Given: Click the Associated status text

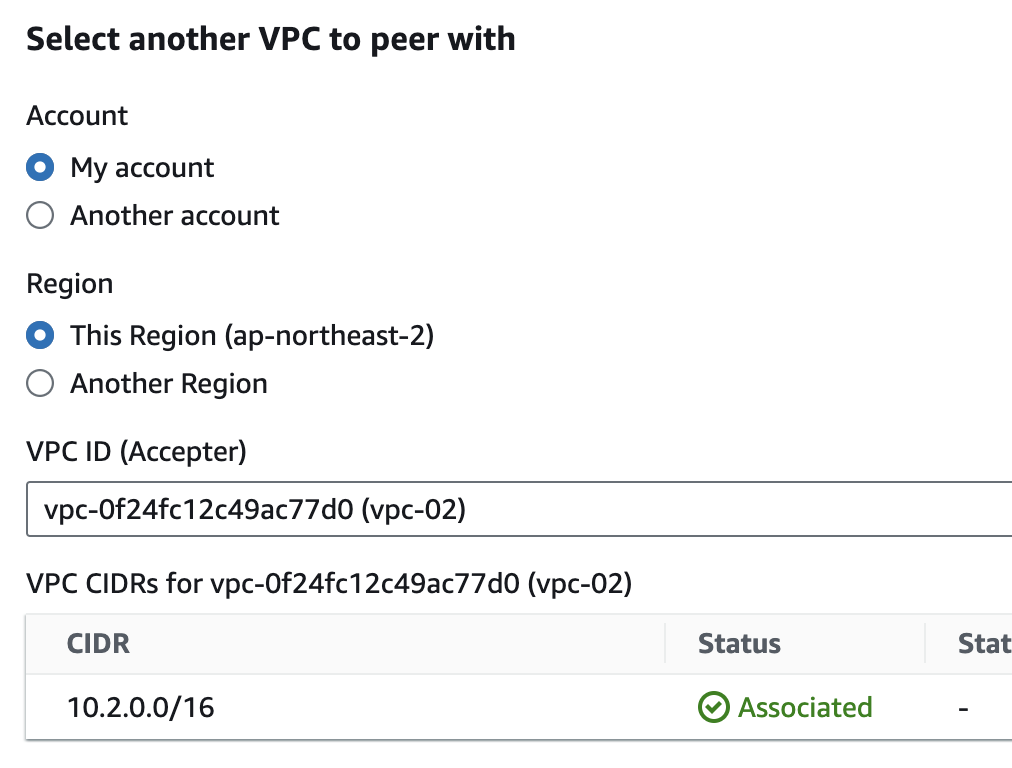Looking at the screenshot, I should coord(805,708).
